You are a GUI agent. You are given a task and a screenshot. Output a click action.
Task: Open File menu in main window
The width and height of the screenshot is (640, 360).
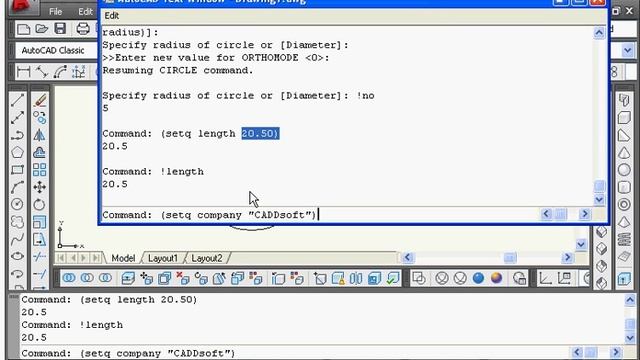(x=55, y=11)
